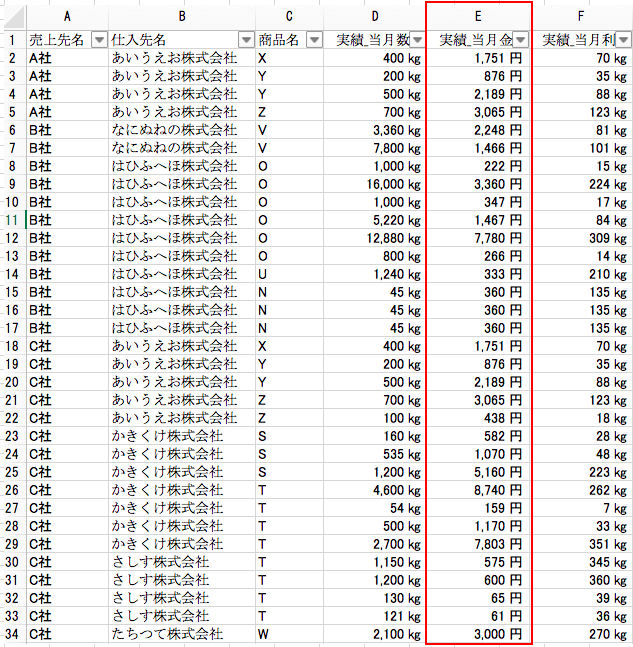Select row 11 header
The image size is (633, 647).
(x=13, y=220)
